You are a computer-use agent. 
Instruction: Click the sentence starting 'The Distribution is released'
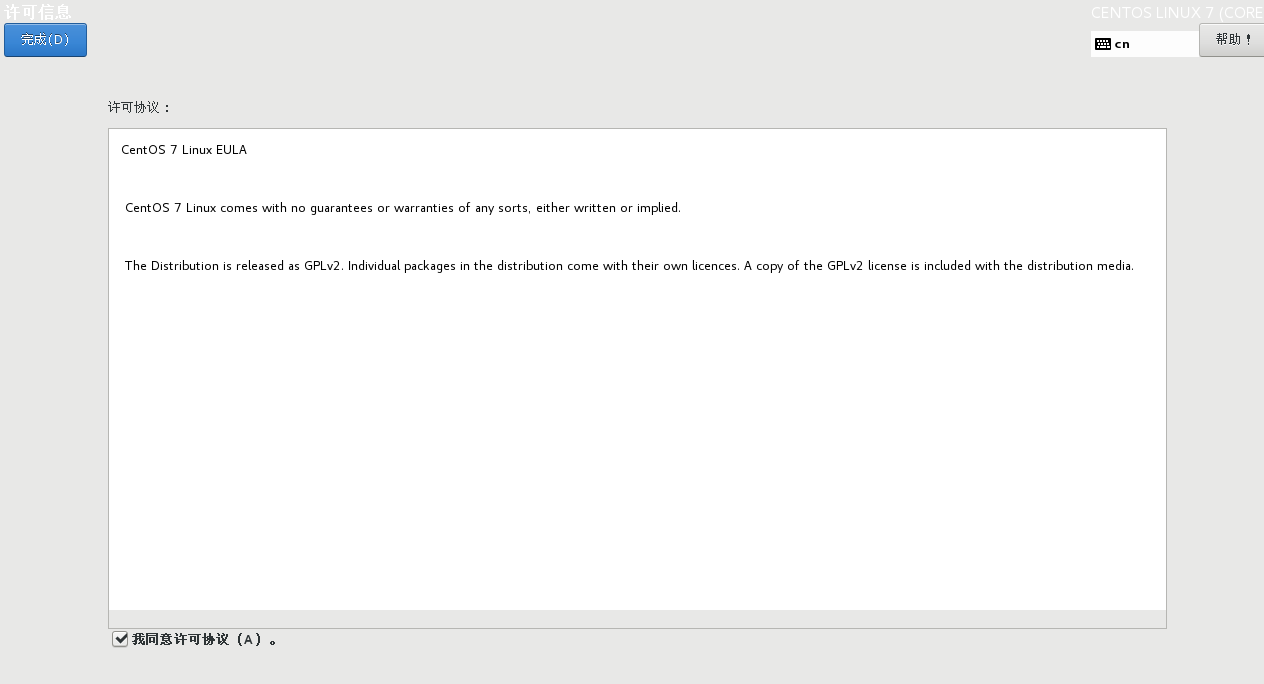[629, 266]
